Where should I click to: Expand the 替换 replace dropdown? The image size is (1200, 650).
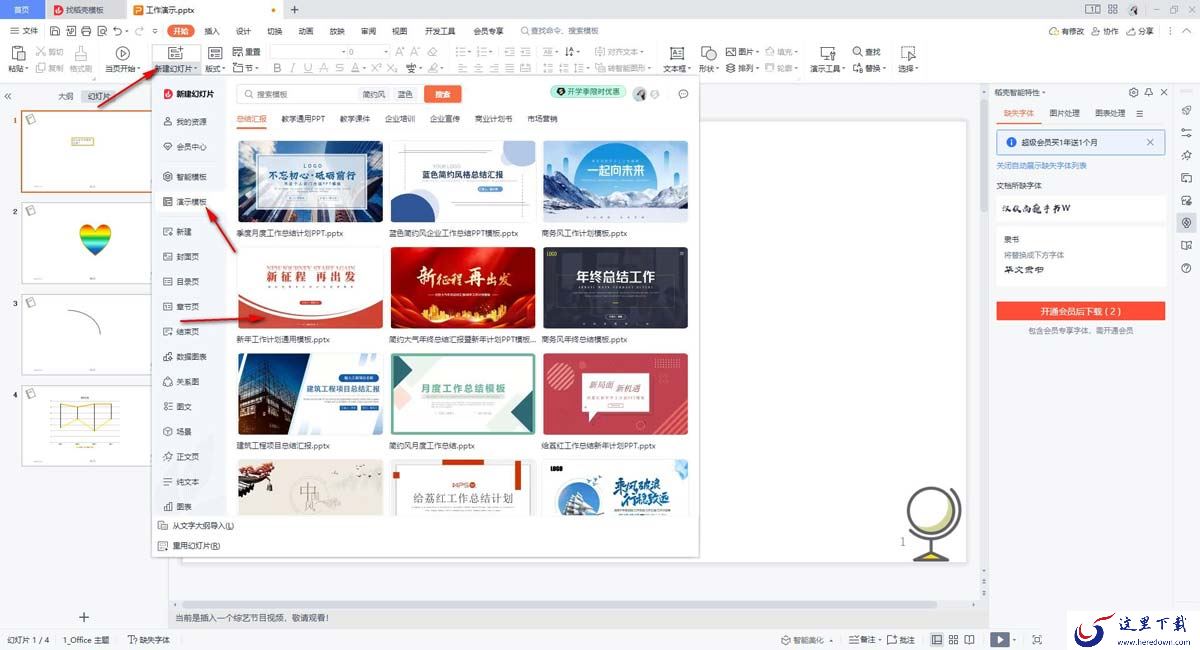click(886, 69)
